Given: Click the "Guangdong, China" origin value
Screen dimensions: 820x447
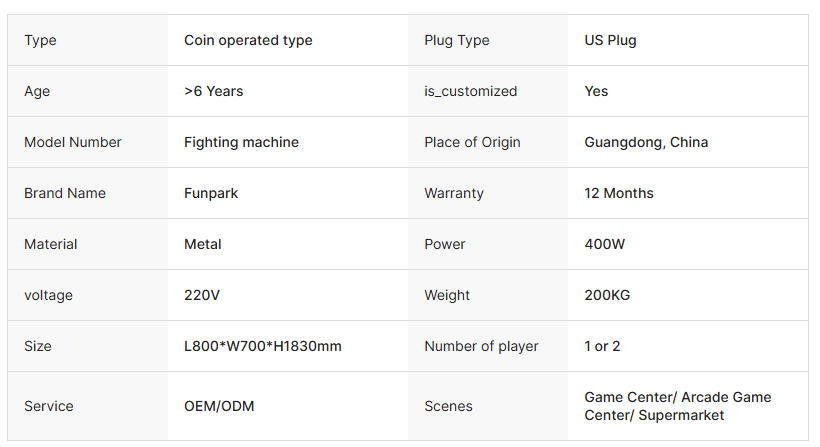Looking at the screenshot, I should [x=646, y=142].
